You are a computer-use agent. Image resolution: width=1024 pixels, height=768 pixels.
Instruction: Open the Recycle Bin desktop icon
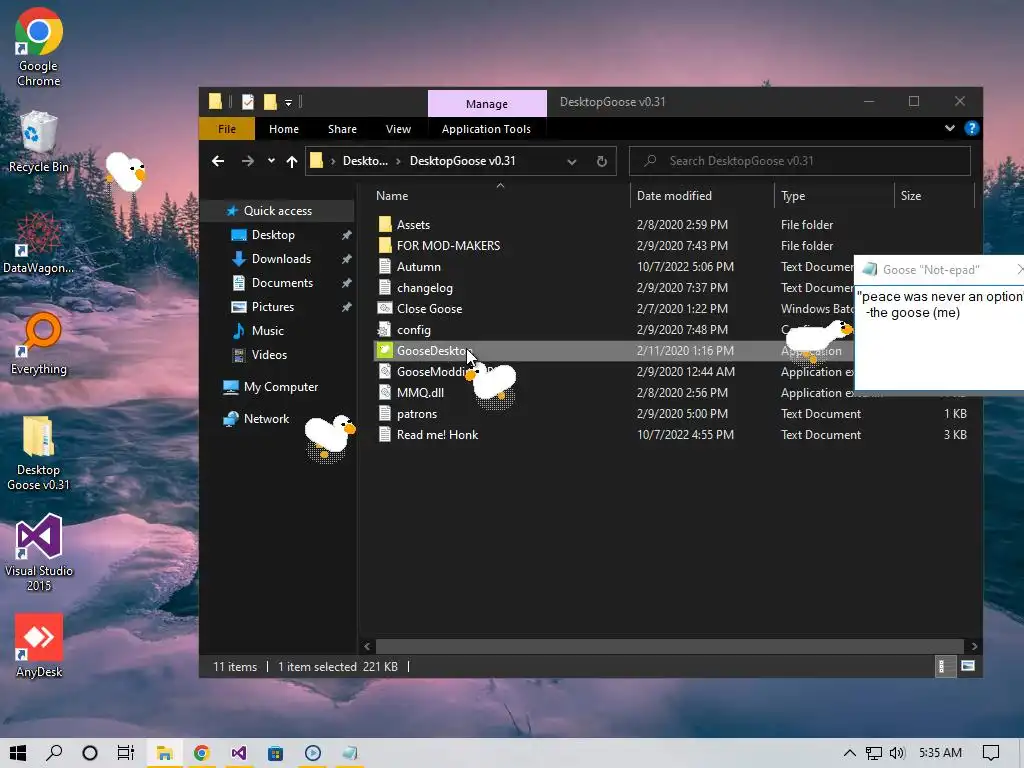pos(39,142)
